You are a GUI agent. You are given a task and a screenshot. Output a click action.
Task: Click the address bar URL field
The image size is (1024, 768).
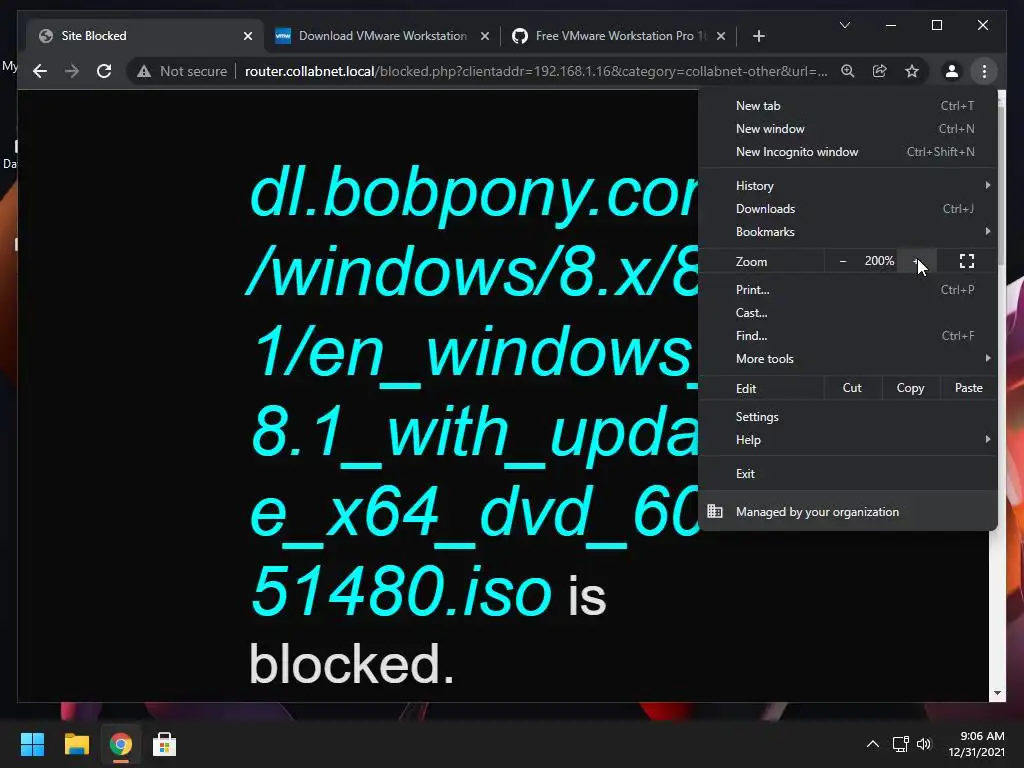pos(536,71)
